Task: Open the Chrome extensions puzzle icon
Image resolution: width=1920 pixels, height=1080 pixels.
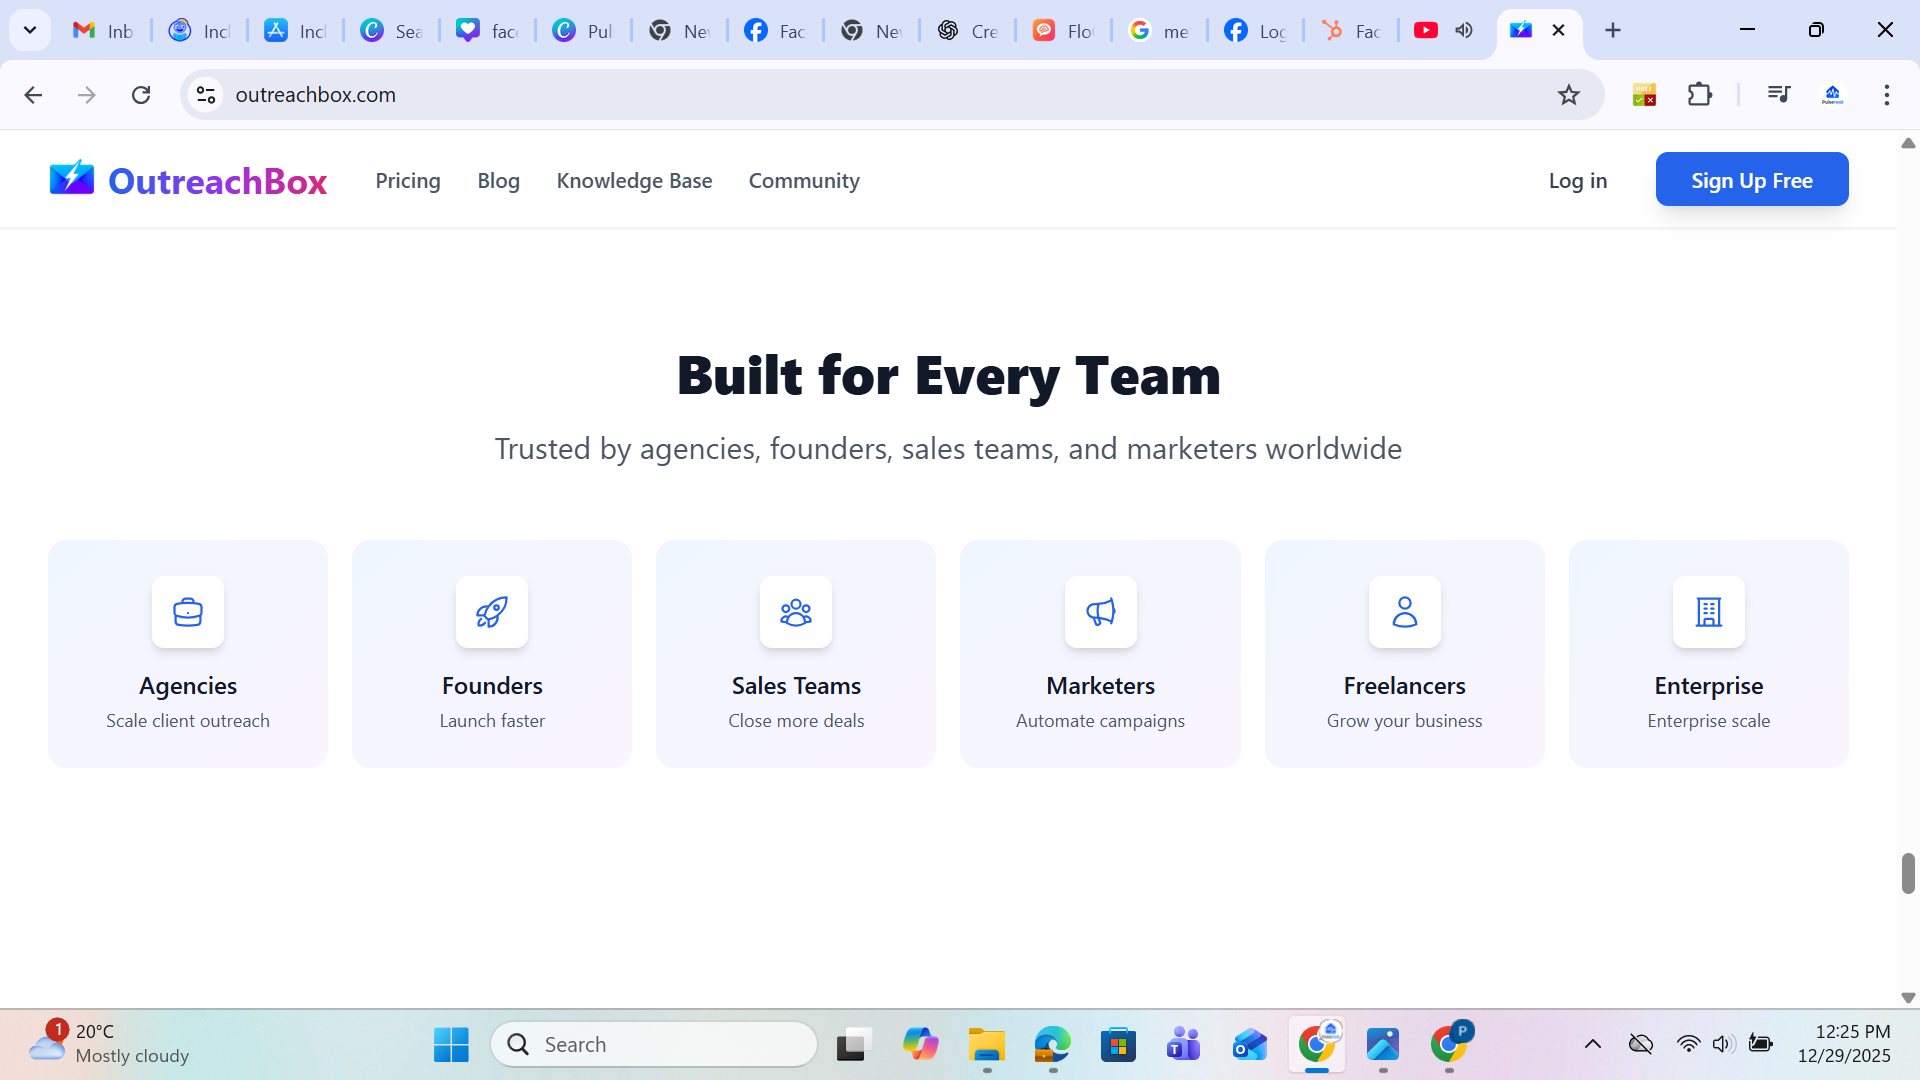Action: pos(1700,95)
